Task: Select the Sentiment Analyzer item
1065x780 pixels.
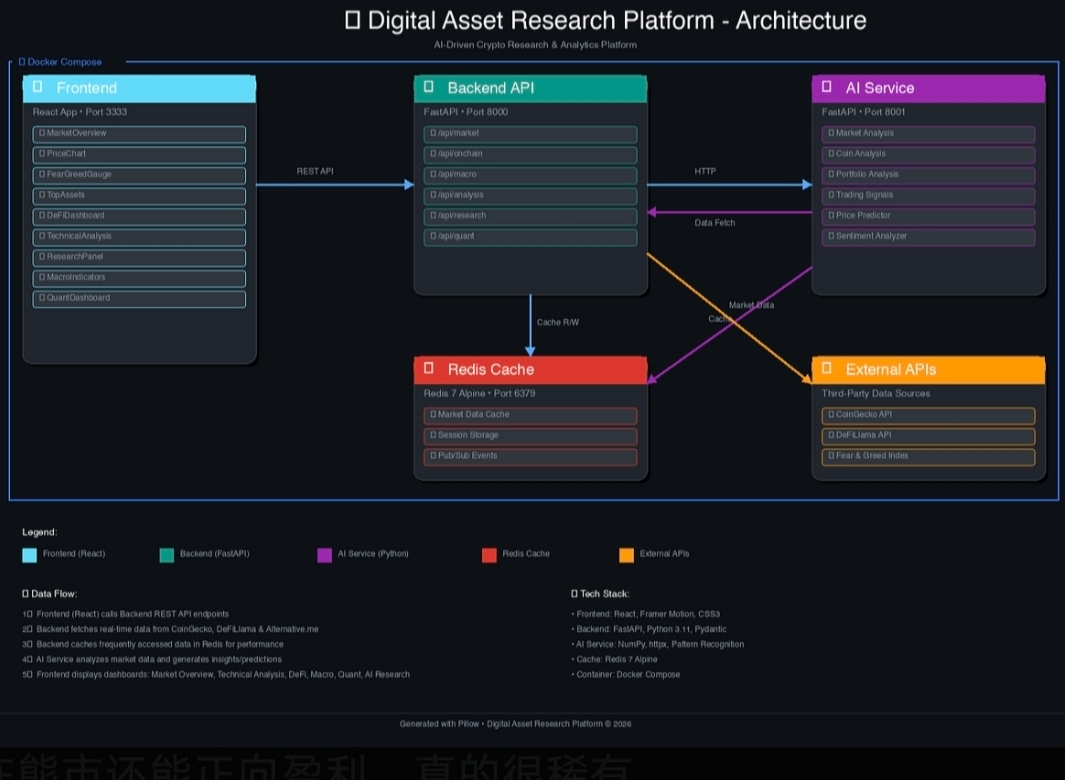Action: (928, 237)
